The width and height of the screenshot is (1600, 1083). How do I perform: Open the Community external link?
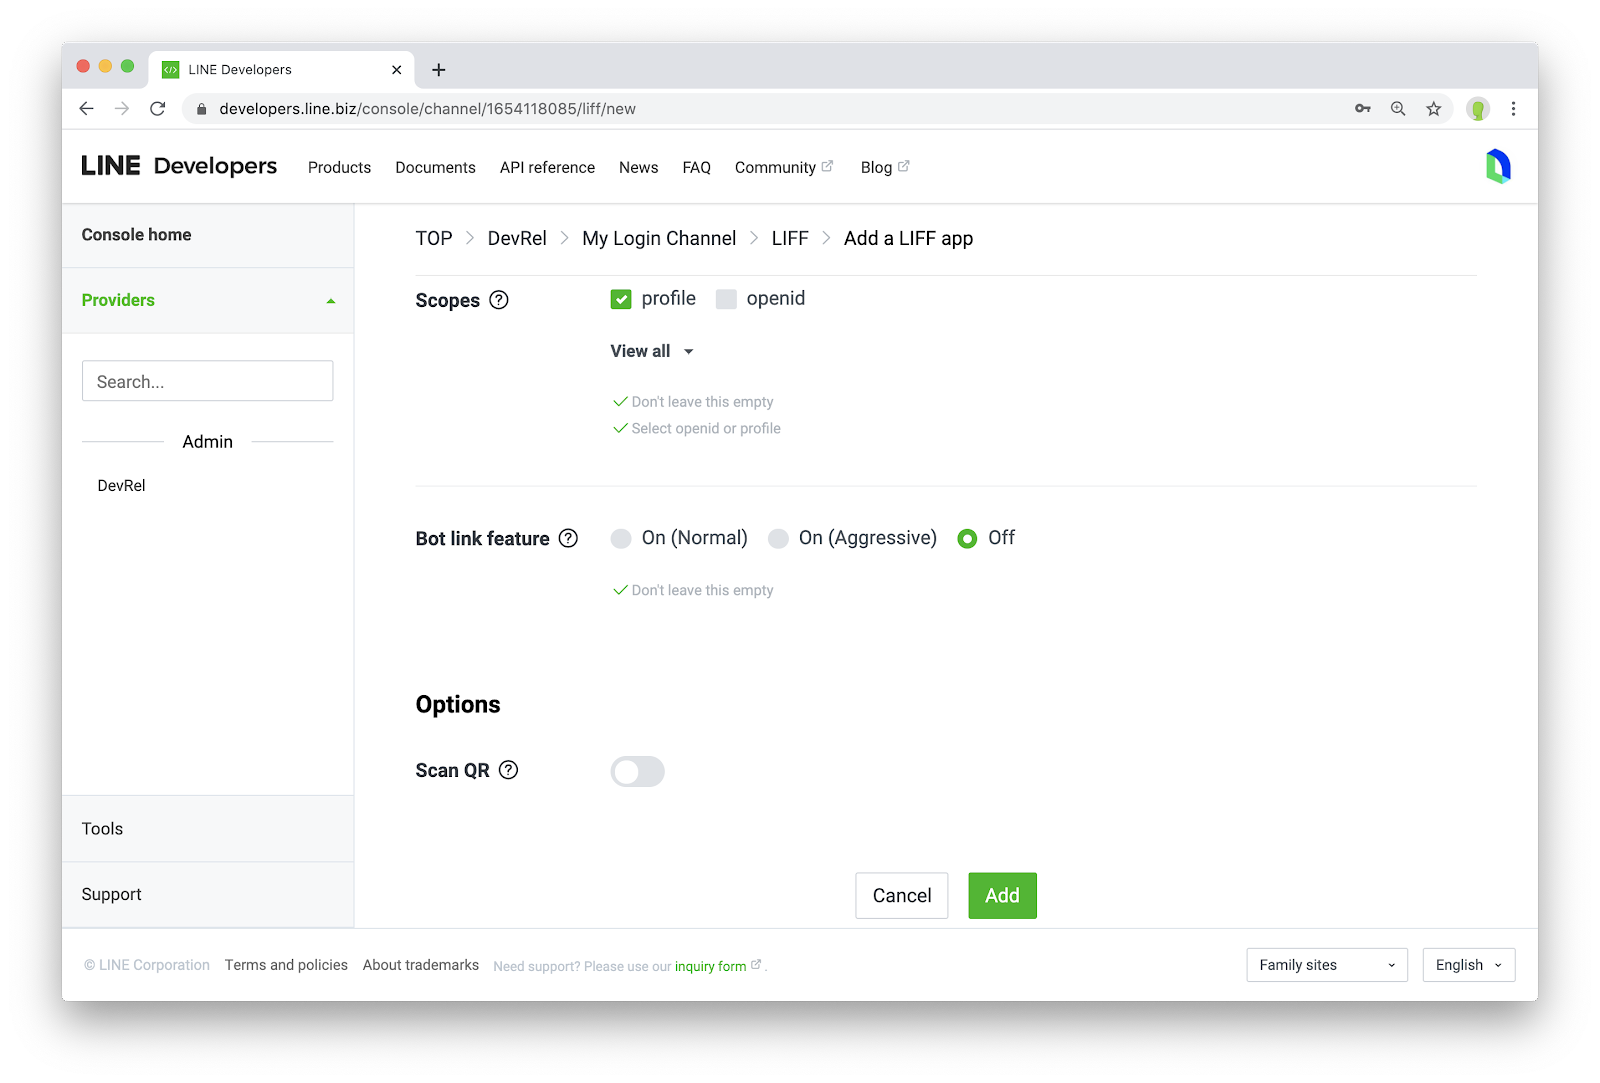coord(783,167)
